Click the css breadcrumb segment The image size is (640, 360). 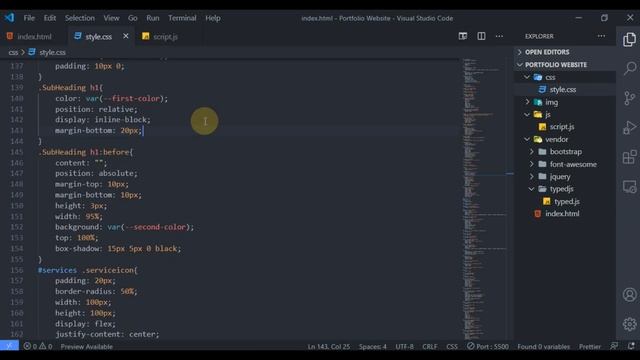[x=13, y=52]
